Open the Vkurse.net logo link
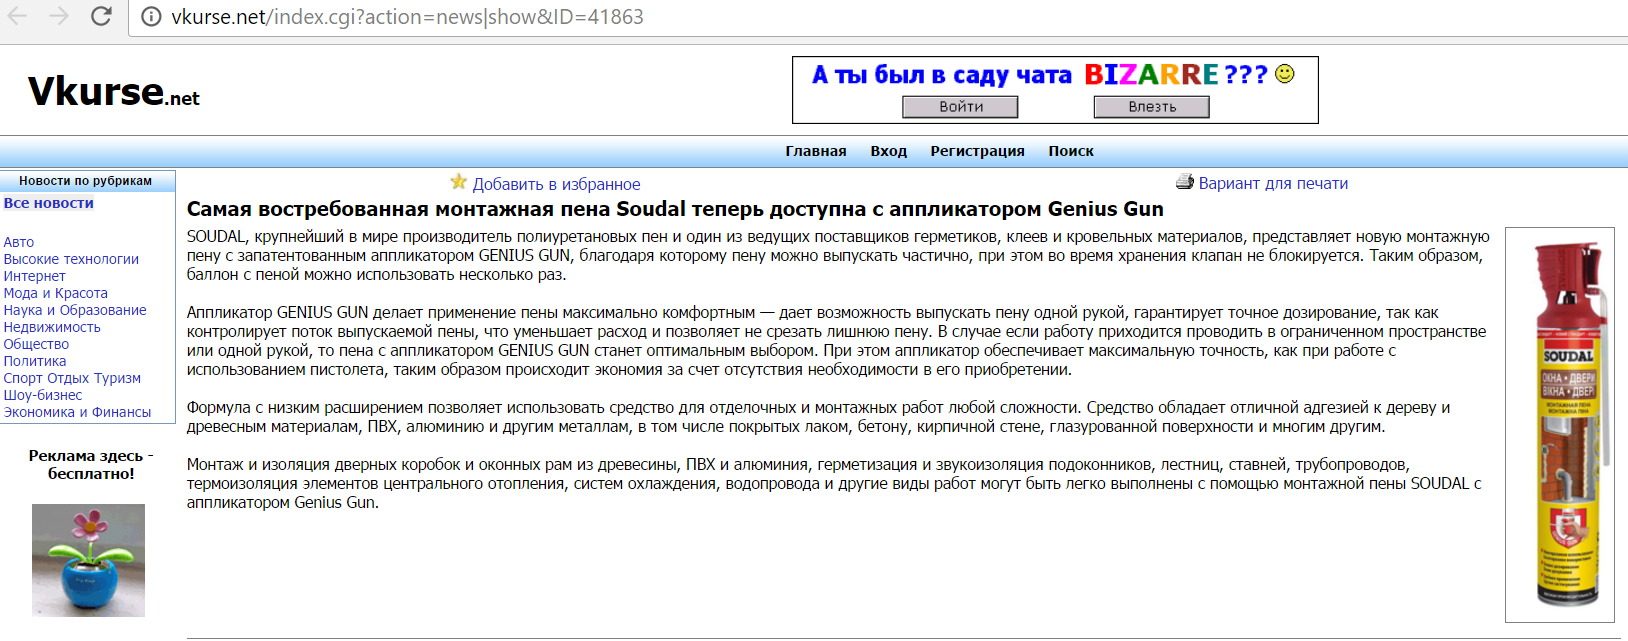The width and height of the screenshot is (1628, 641). (114, 92)
